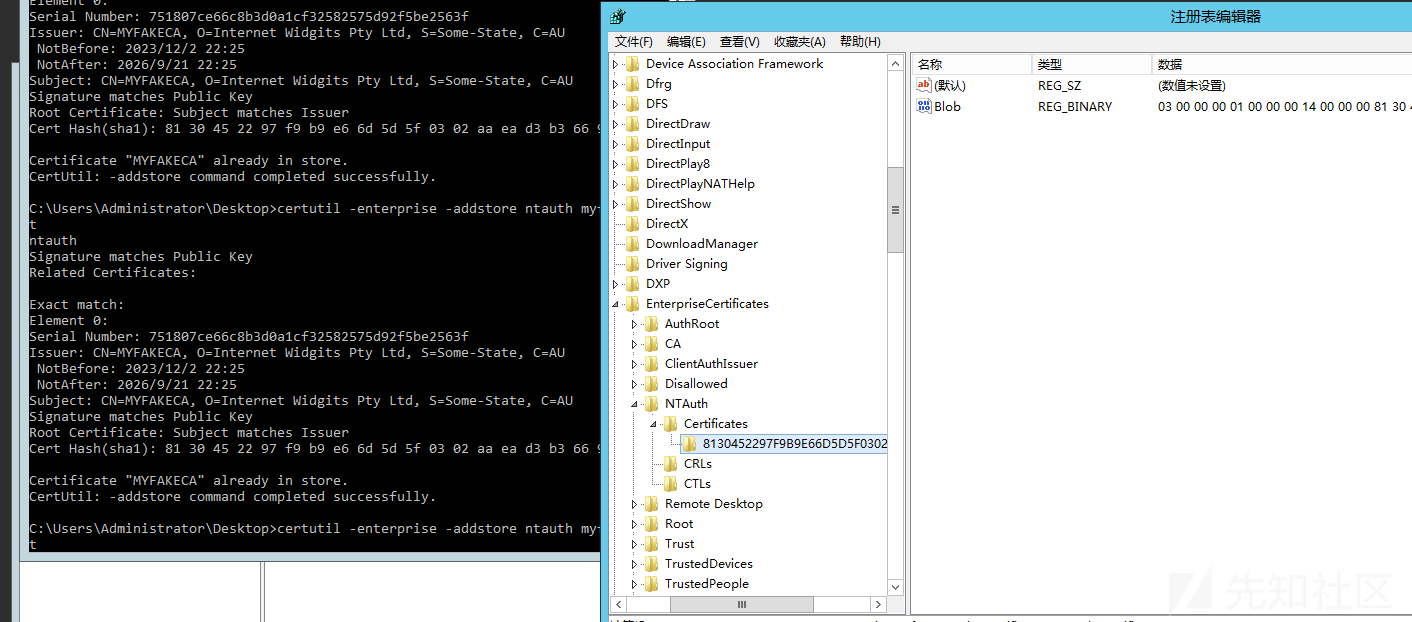The height and width of the screenshot is (622, 1412).
Task: Expand the AuthRoot tree node
Action: pyautogui.click(x=634, y=324)
